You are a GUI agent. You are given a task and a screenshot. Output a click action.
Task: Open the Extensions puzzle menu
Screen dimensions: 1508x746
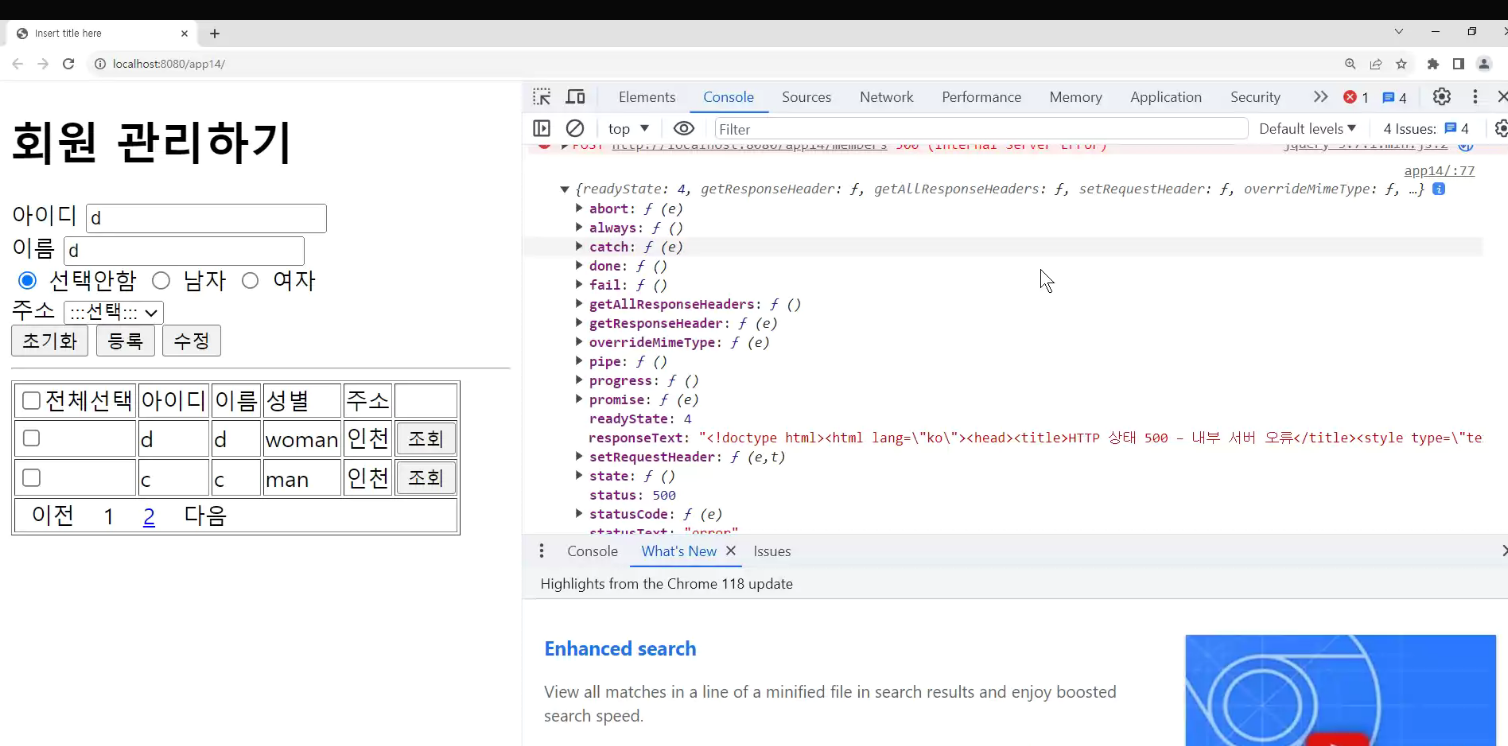pyautogui.click(x=1433, y=64)
